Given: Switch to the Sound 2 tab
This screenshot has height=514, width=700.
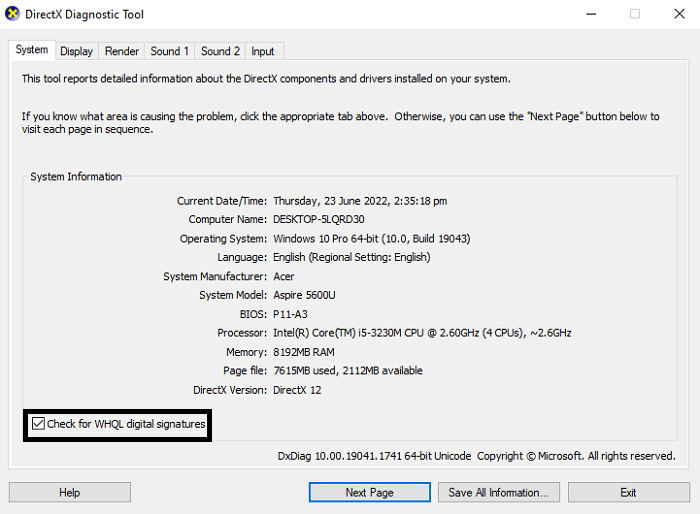Looking at the screenshot, I should [x=220, y=51].
